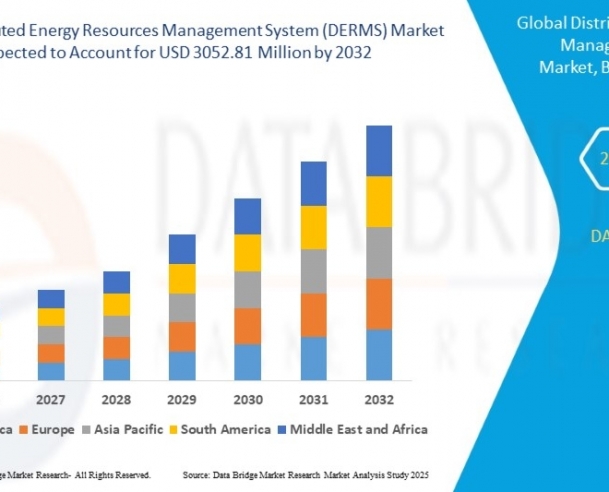Click the 2032 bar's gray segment
Image resolution: width=609 pixels, height=492 pixels.
click(379, 253)
